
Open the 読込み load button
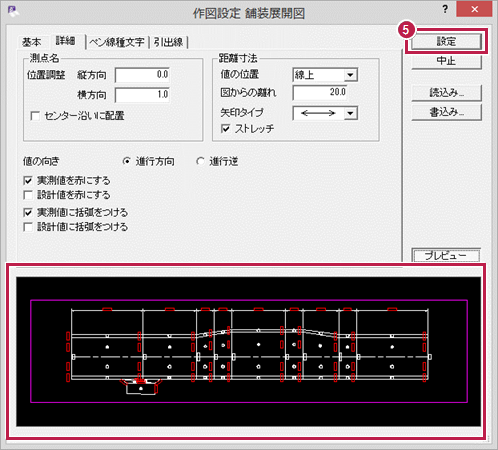pos(446,93)
